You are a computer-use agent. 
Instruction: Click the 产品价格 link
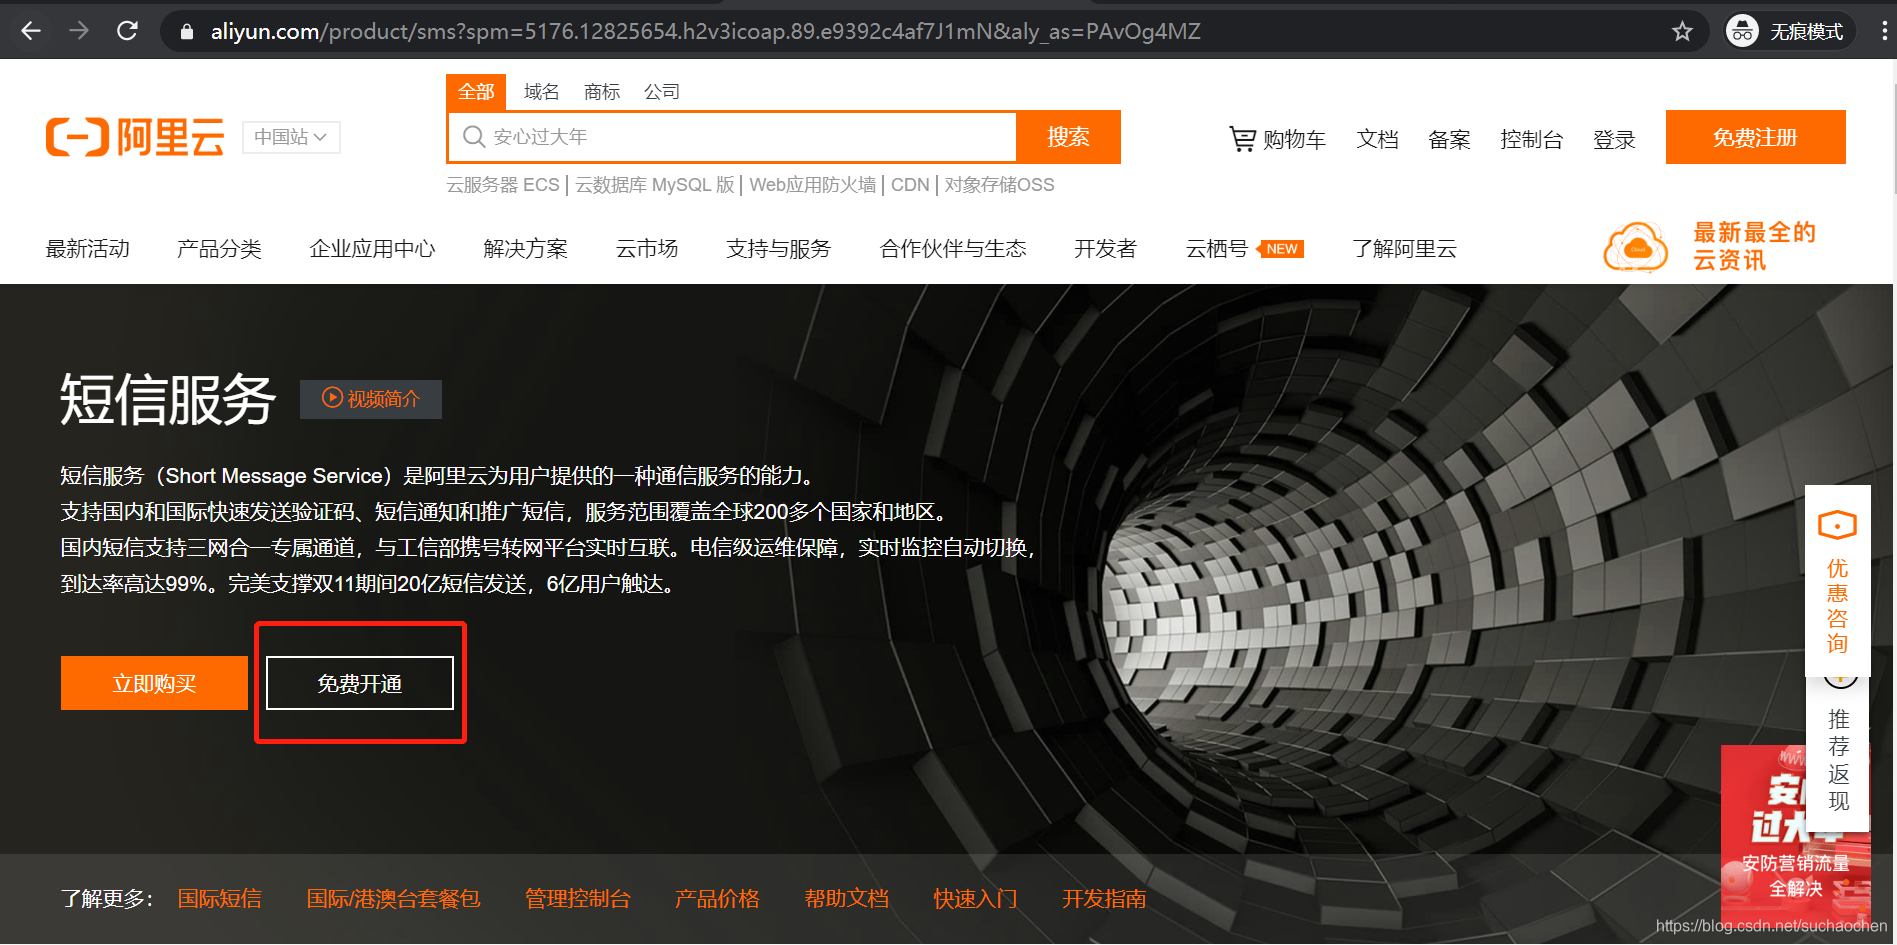click(x=717, y=899)
